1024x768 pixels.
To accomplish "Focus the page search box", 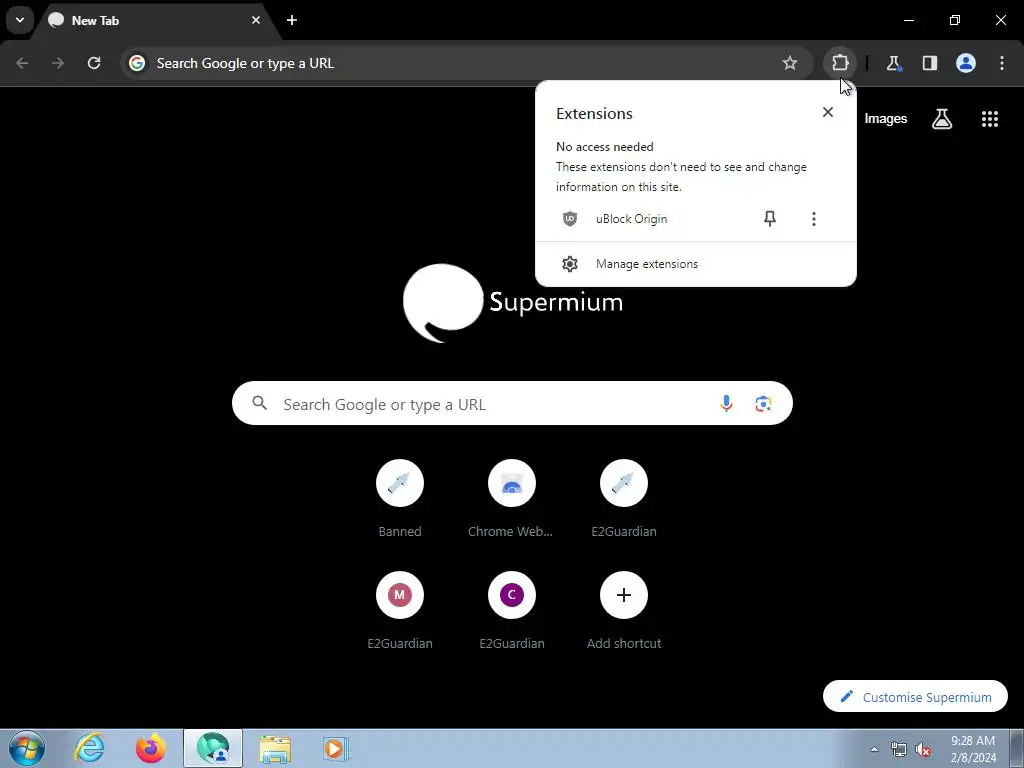I will (x=512, y=404).
